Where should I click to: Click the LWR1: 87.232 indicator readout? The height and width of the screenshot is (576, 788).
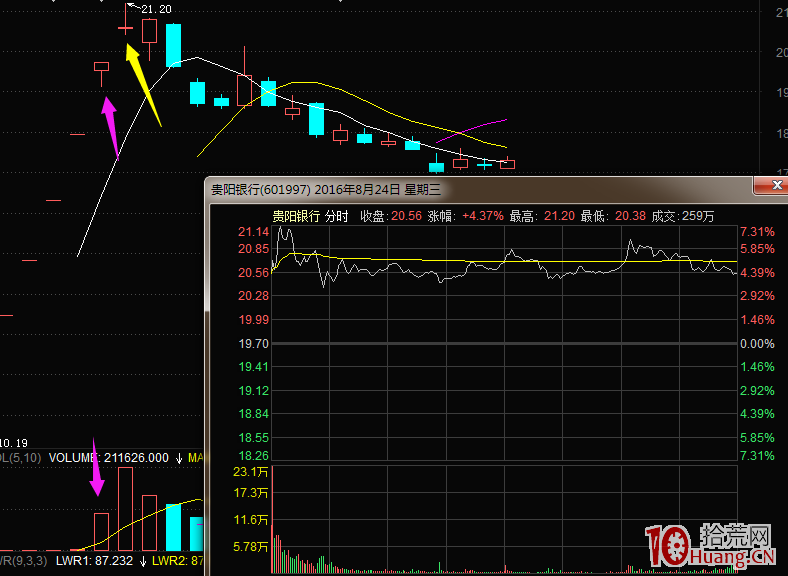click(x=94, y=561)
